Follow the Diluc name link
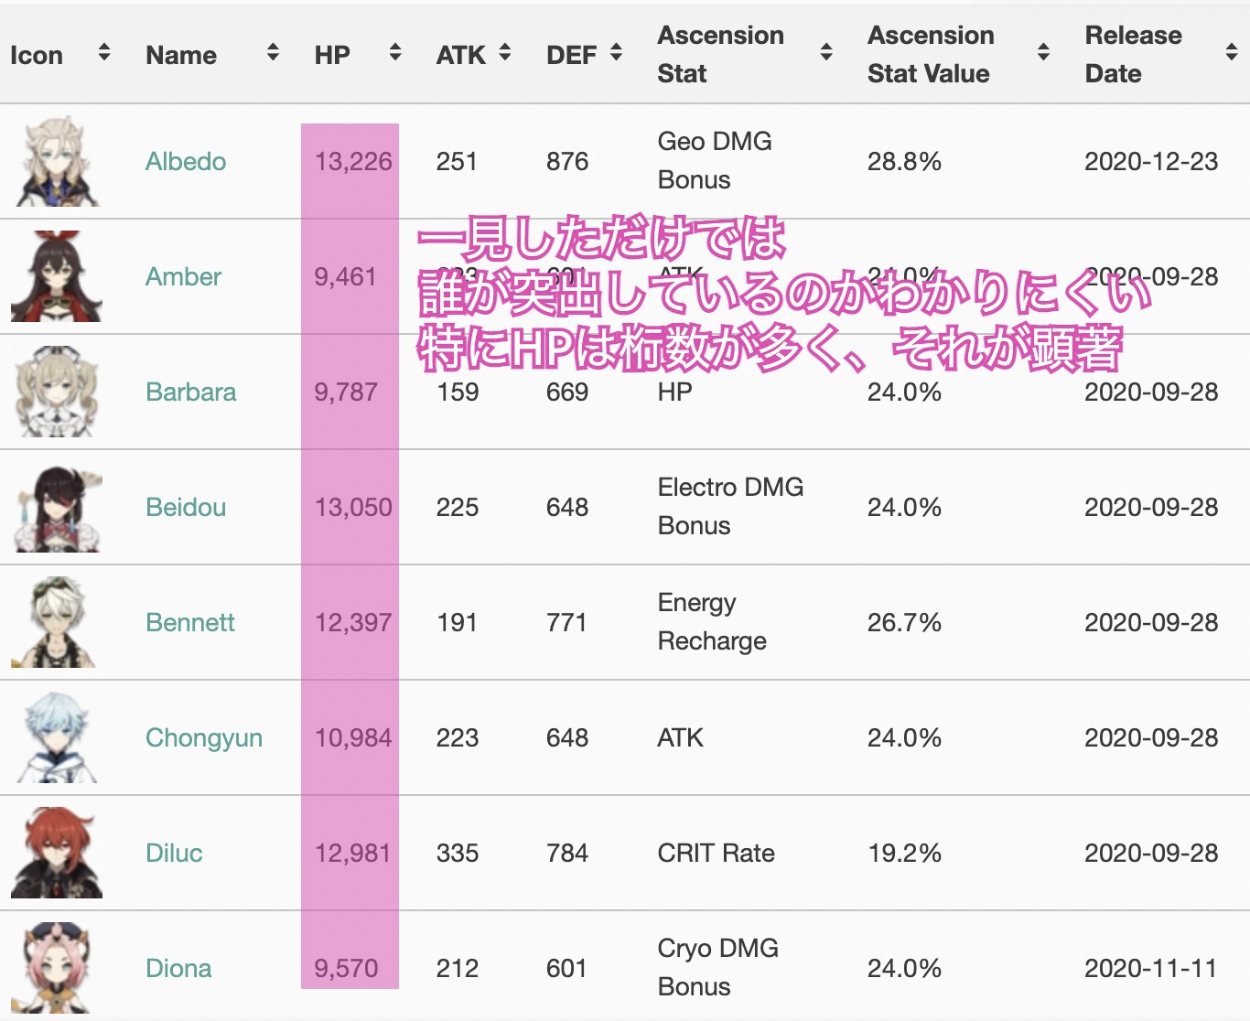The height and width of the screenshot is (1021, 1250). (174, 853)
